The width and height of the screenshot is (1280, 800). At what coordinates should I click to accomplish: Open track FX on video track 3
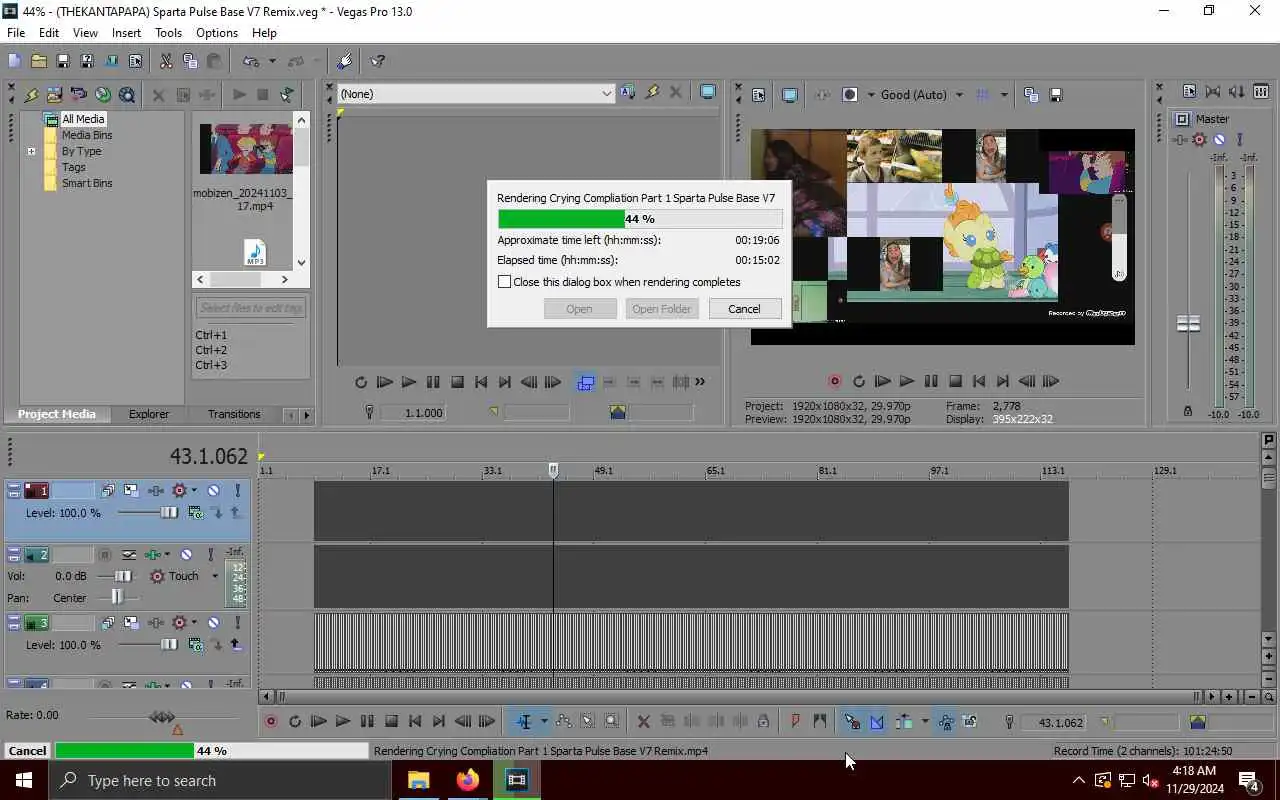tap(155, 623)
